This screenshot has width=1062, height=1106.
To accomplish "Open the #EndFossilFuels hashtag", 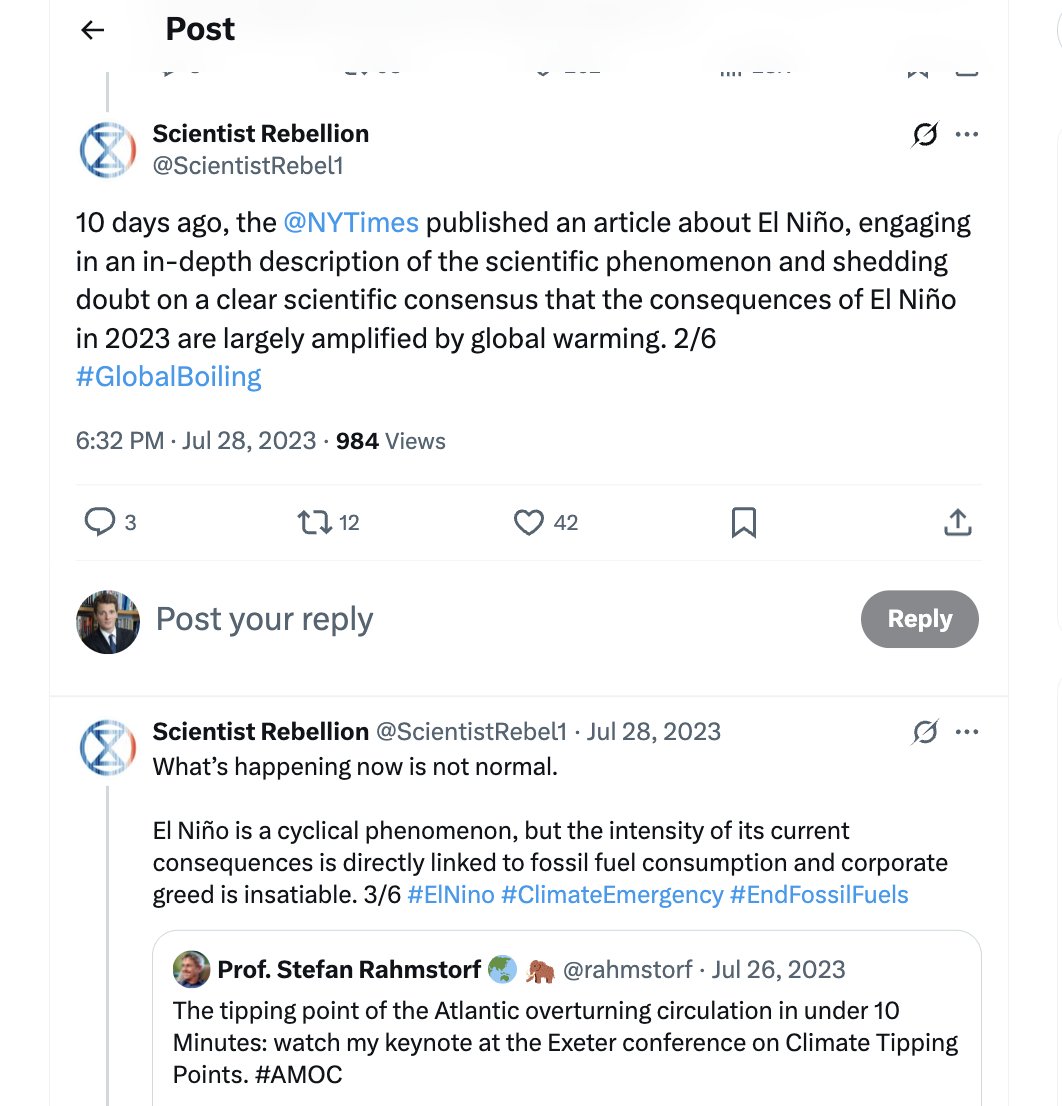I will [819, 894].
